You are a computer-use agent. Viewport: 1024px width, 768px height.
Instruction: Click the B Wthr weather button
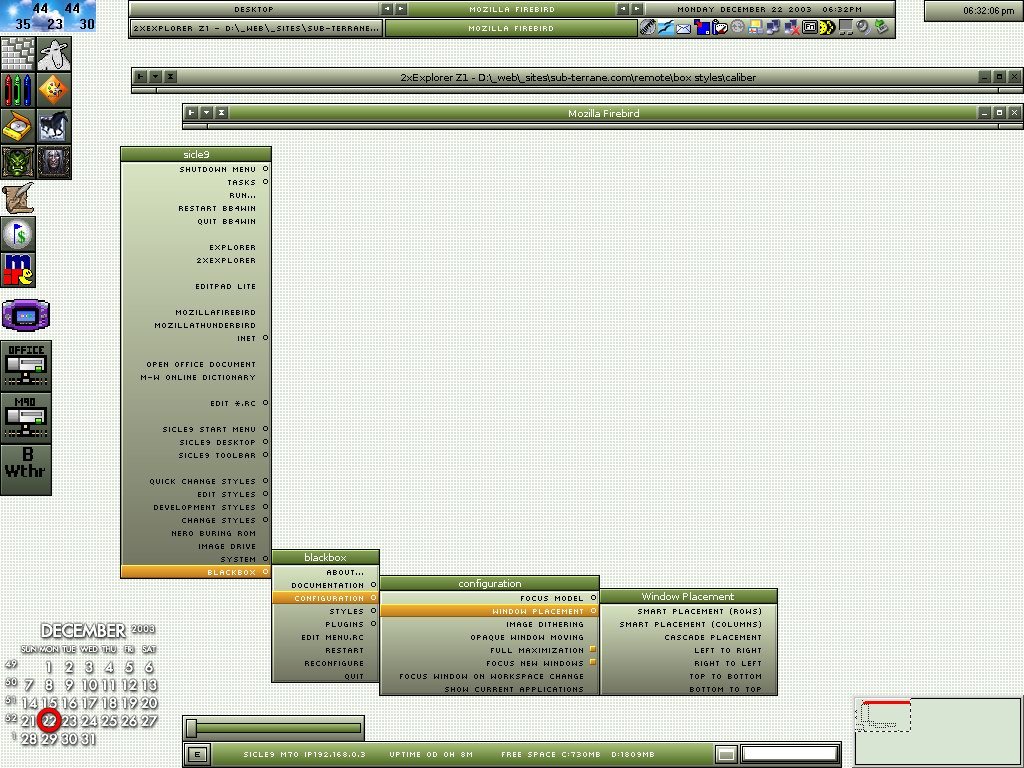tap(25, 470)
